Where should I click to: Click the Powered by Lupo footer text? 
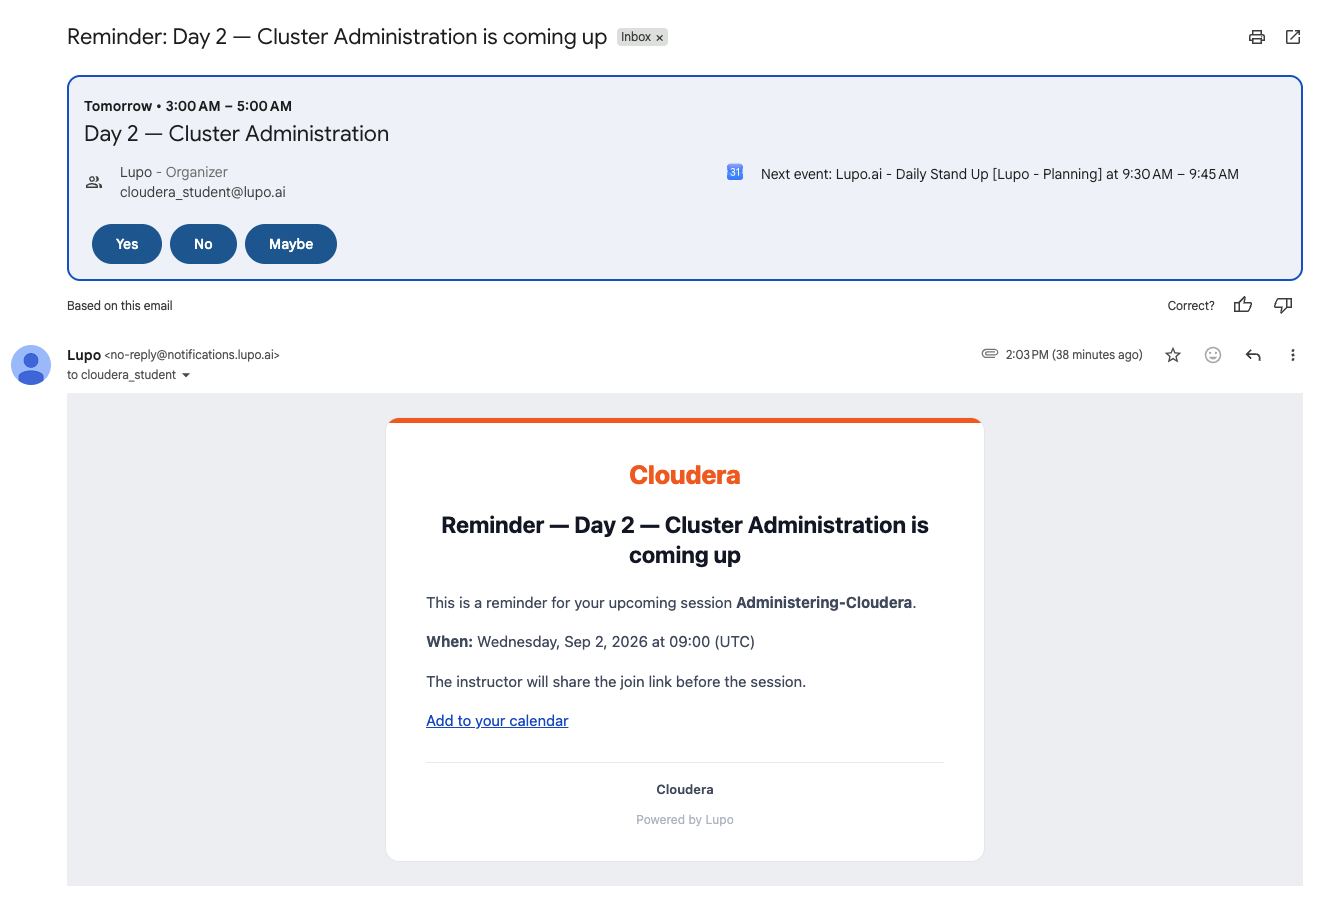[685, 820]
